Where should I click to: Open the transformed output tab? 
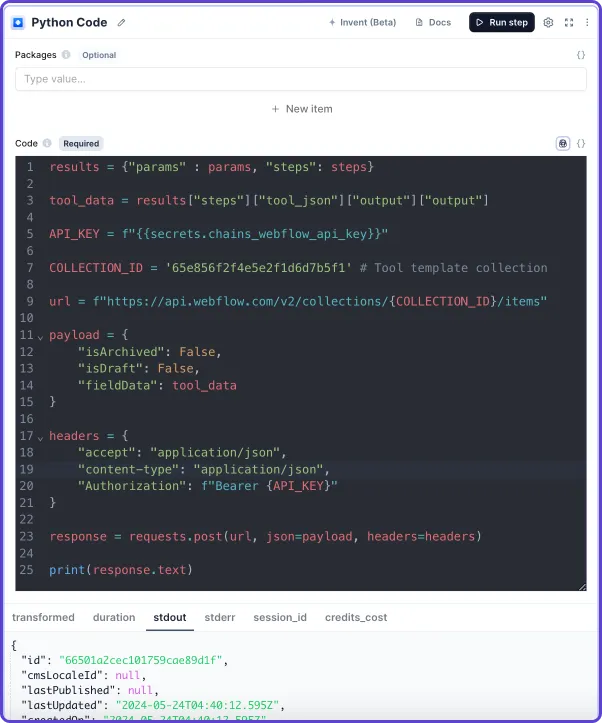pos(43,617)
